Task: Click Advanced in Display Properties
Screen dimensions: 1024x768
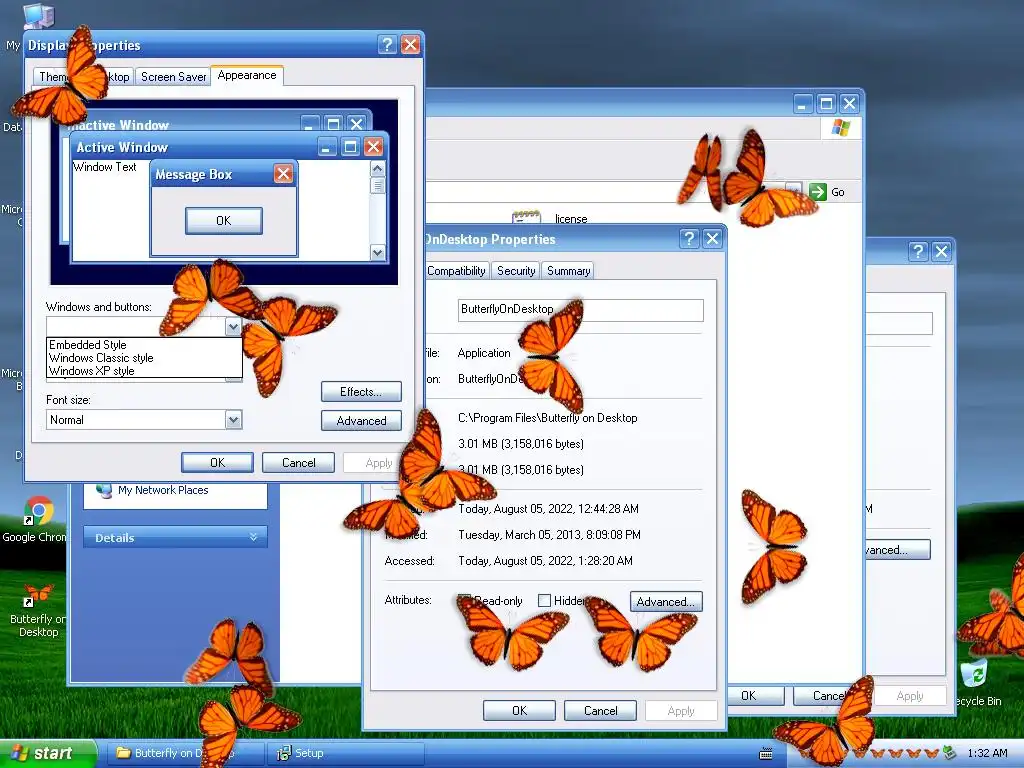Action: pos(361,421)
